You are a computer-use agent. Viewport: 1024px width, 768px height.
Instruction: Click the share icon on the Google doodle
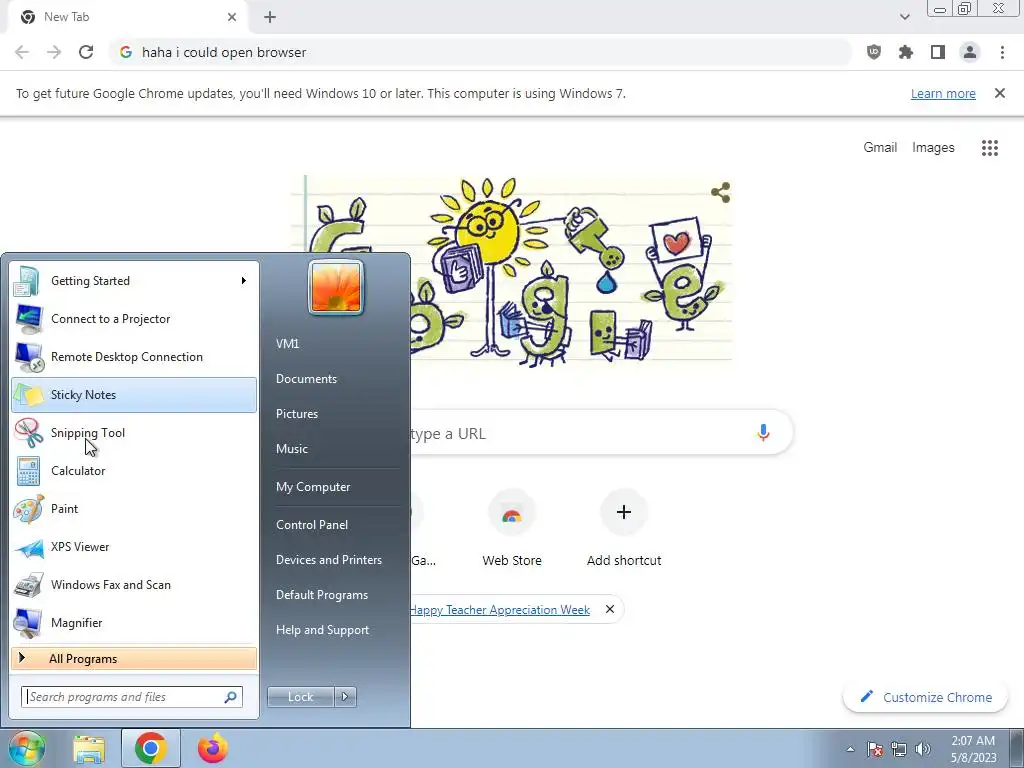(x=720, y=193)
